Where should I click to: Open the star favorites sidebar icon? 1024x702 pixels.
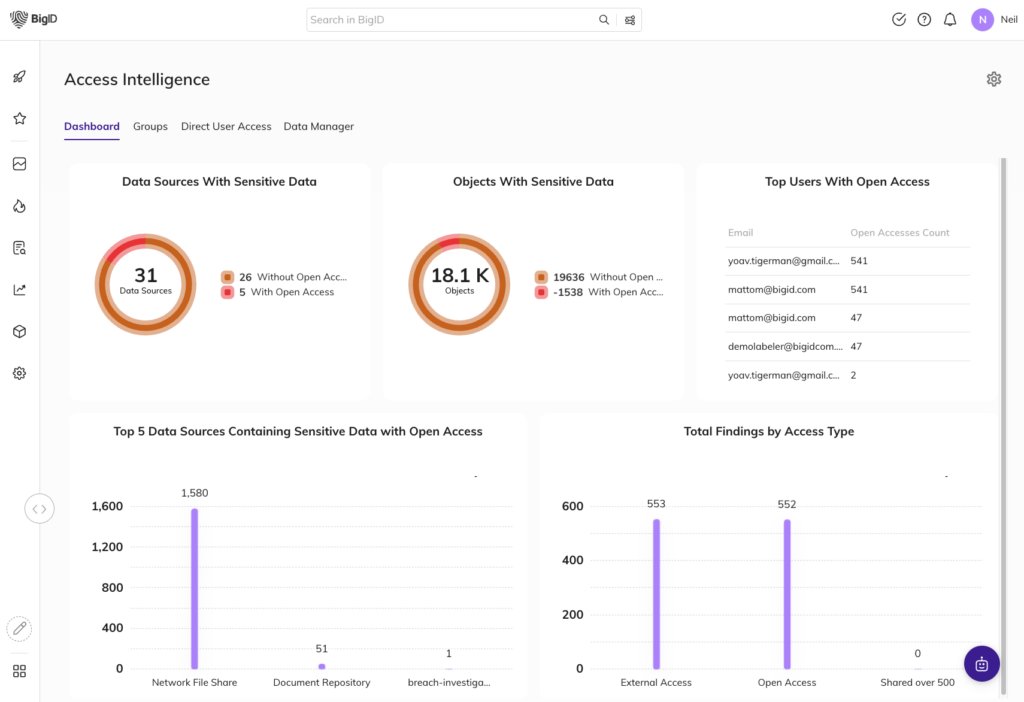coord(19,119)
